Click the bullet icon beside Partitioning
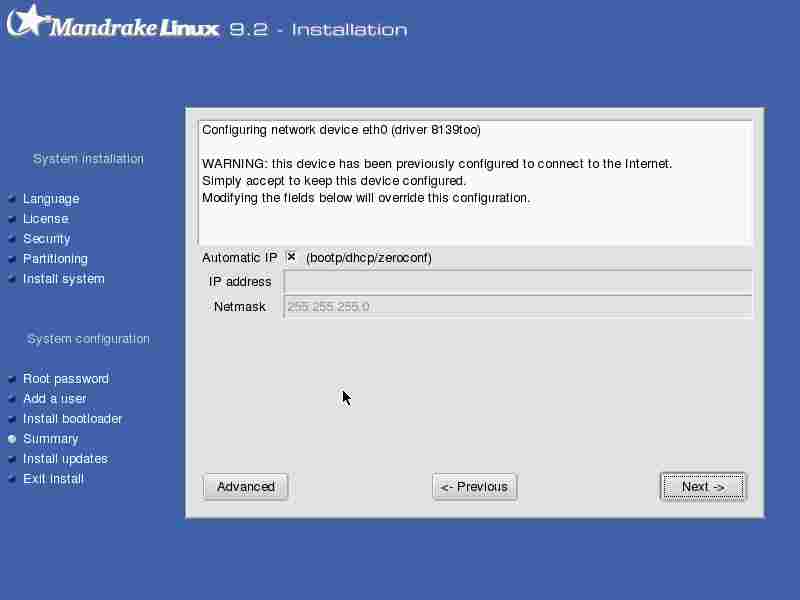The width and height of the screenshot is (800, 600). click(x=12, y=259)
